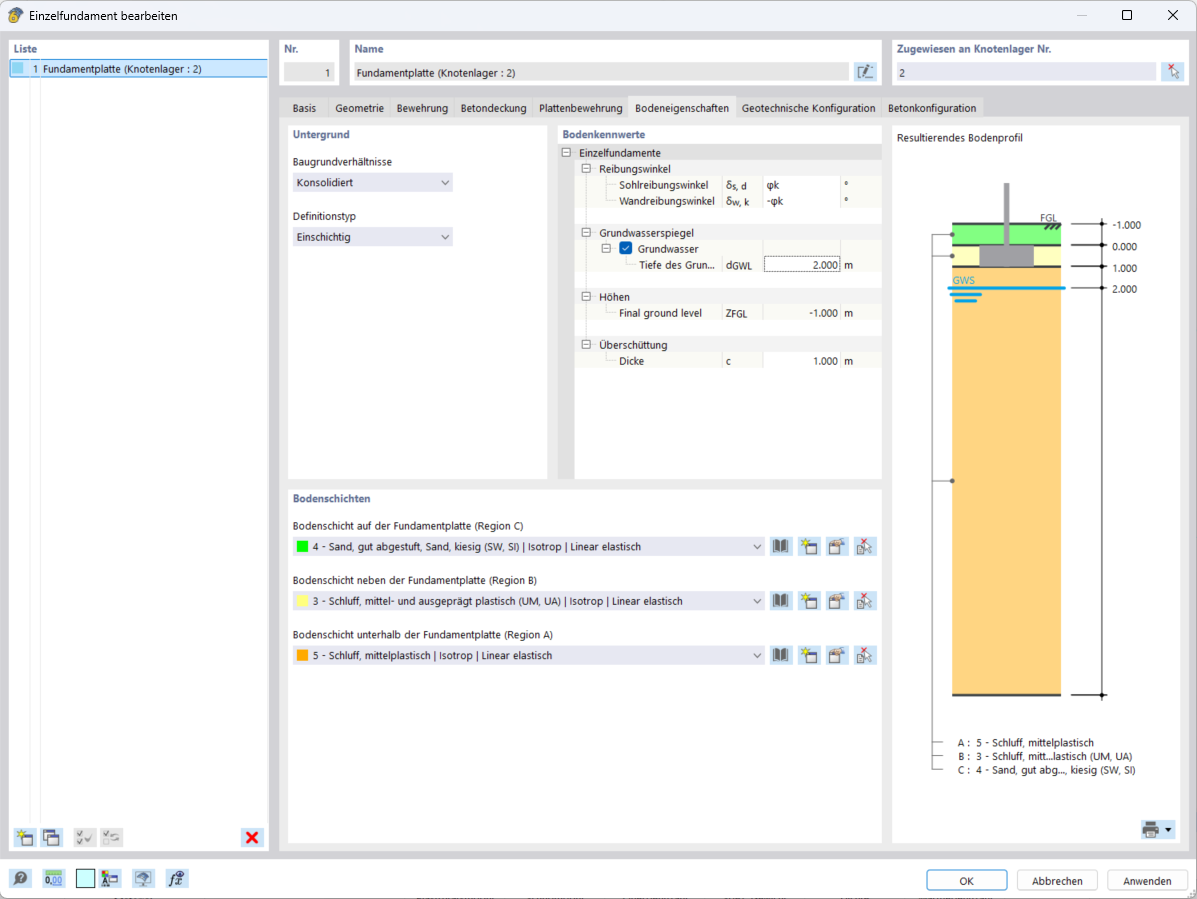1197x899 pixels.
Task: Click the invert selection checkmarks icon
Action: (111, 837)
